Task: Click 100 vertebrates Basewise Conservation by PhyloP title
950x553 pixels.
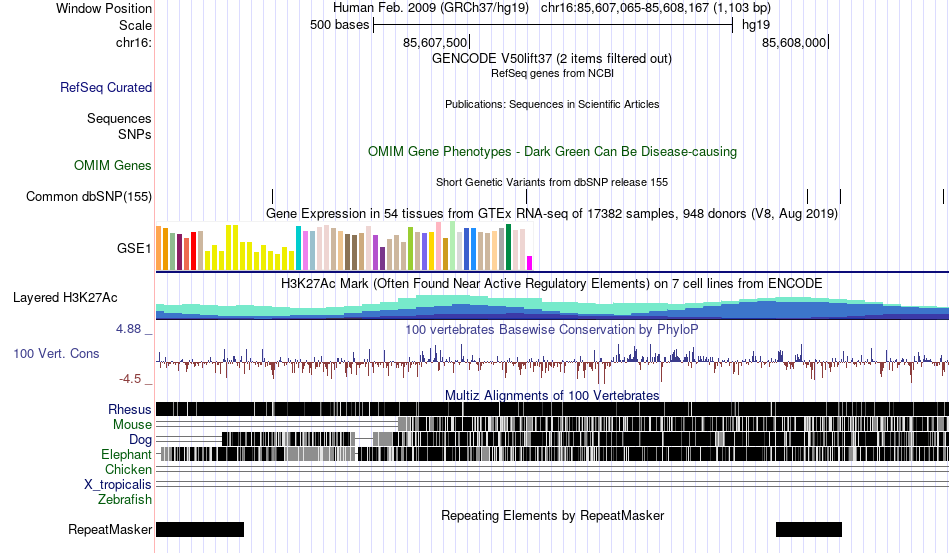Action: 552,329
